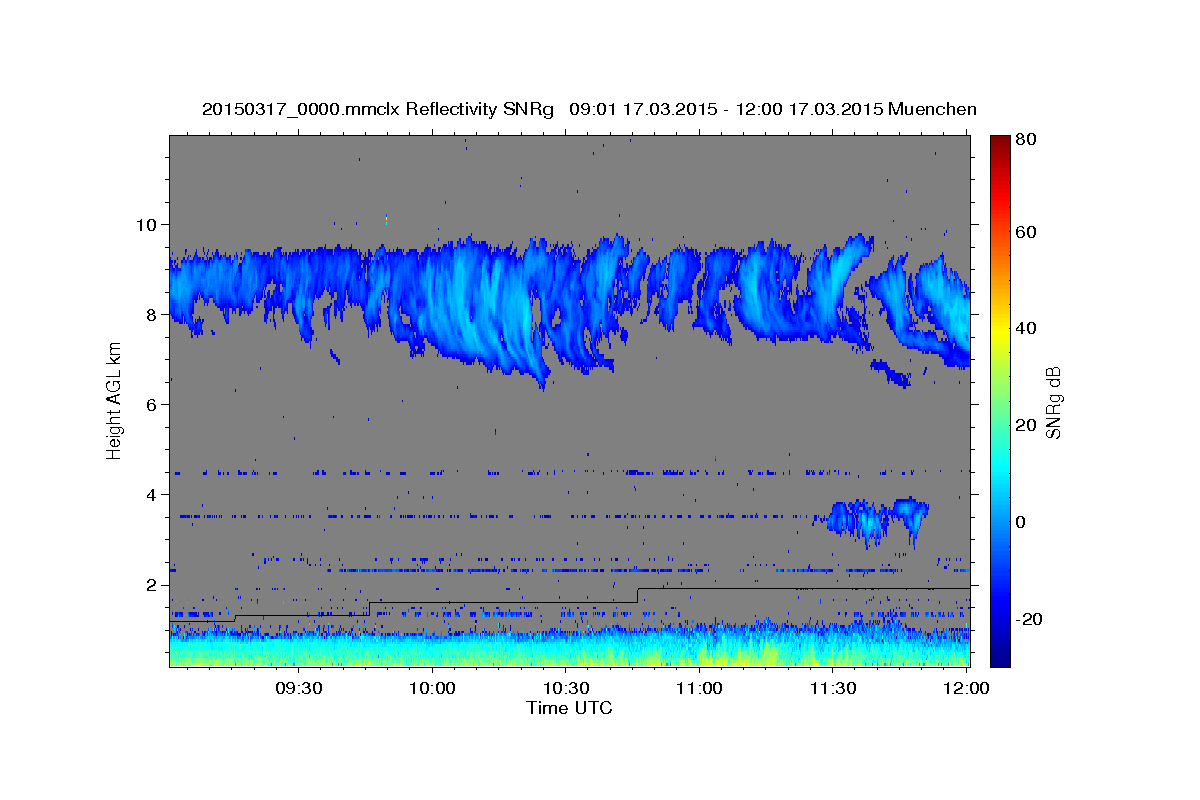Click the colorbar value 80

1025,140
